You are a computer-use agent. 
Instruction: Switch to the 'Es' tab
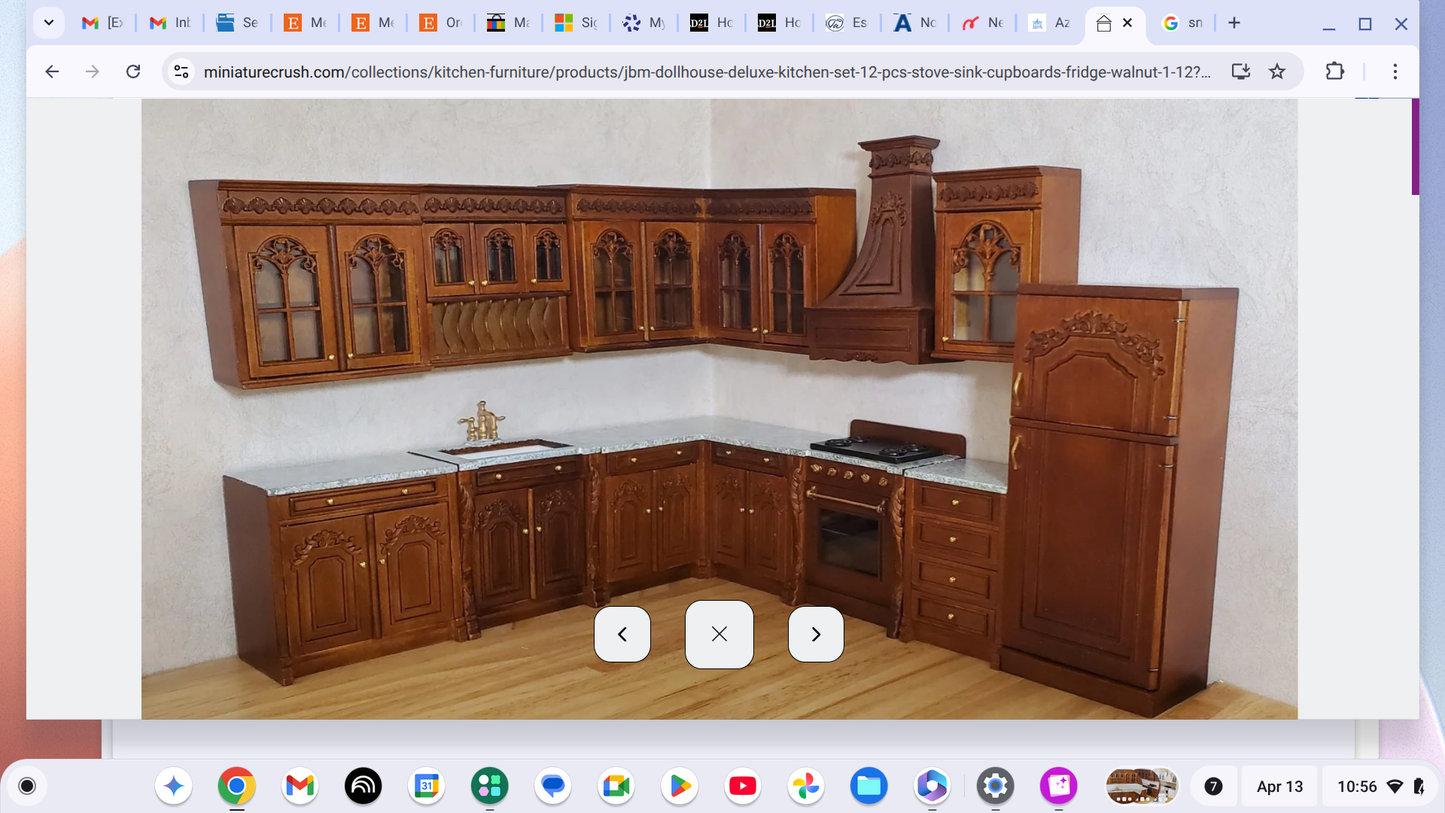point(847,23)
